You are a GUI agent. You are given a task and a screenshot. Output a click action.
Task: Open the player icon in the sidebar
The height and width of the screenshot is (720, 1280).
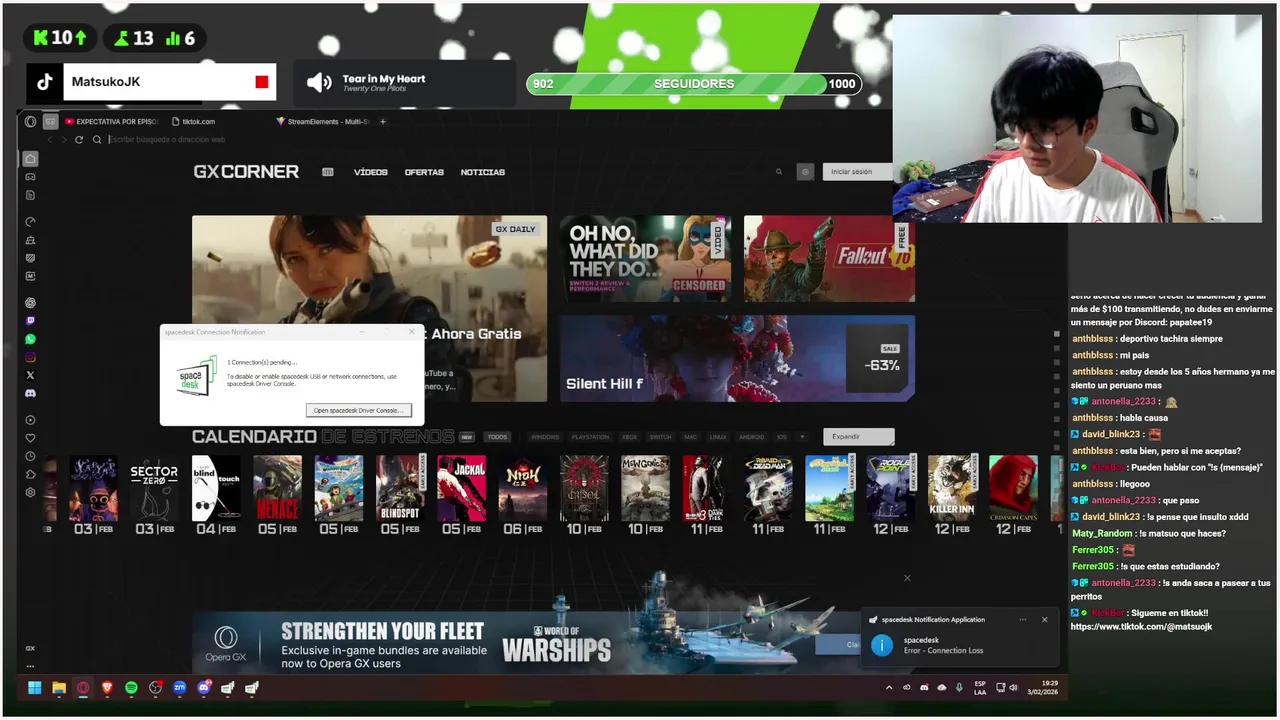coord(31,420)
